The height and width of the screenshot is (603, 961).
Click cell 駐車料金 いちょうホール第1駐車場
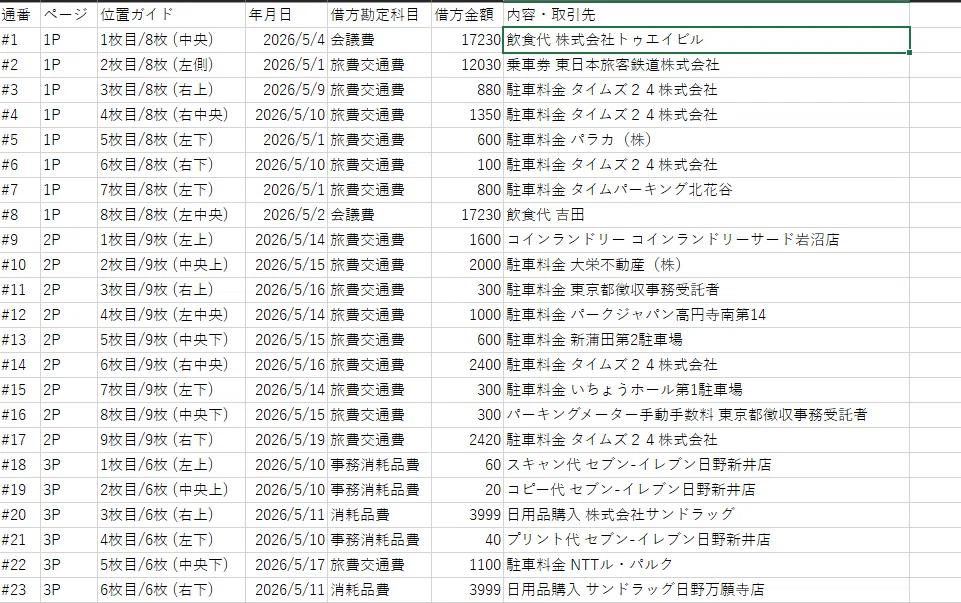click(706, 390)
